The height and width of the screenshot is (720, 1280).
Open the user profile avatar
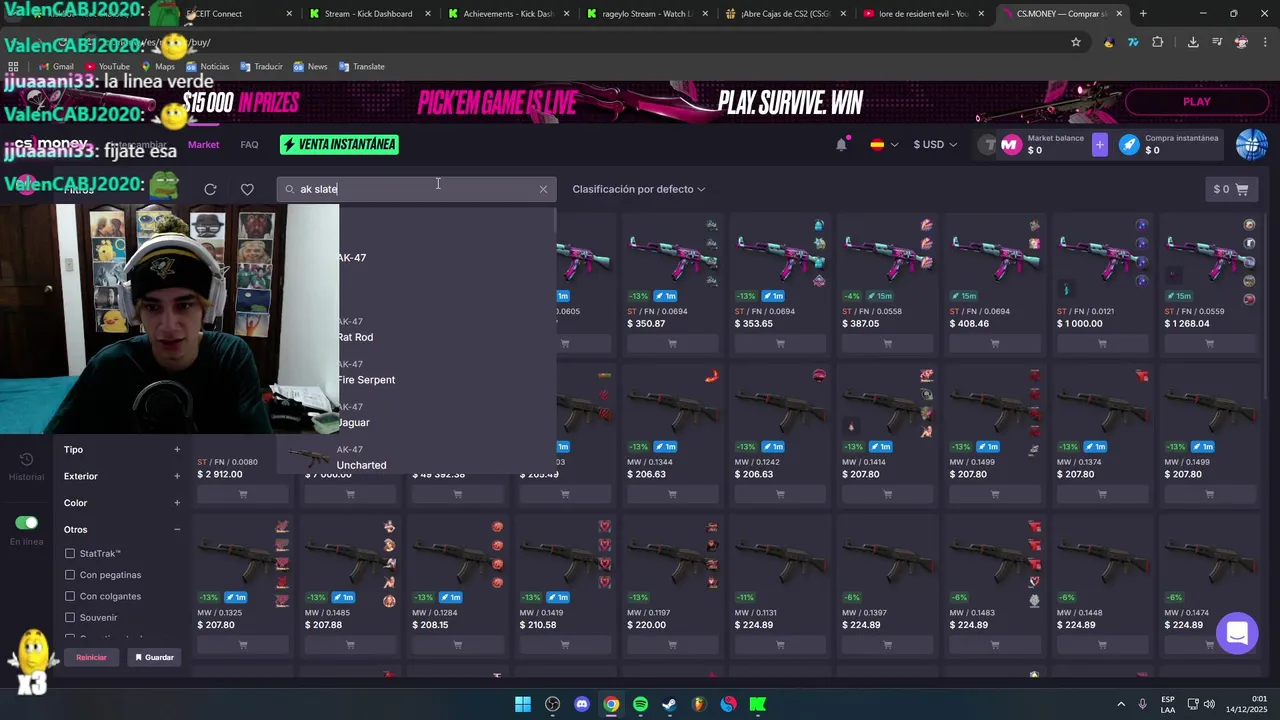point(1251,145)
